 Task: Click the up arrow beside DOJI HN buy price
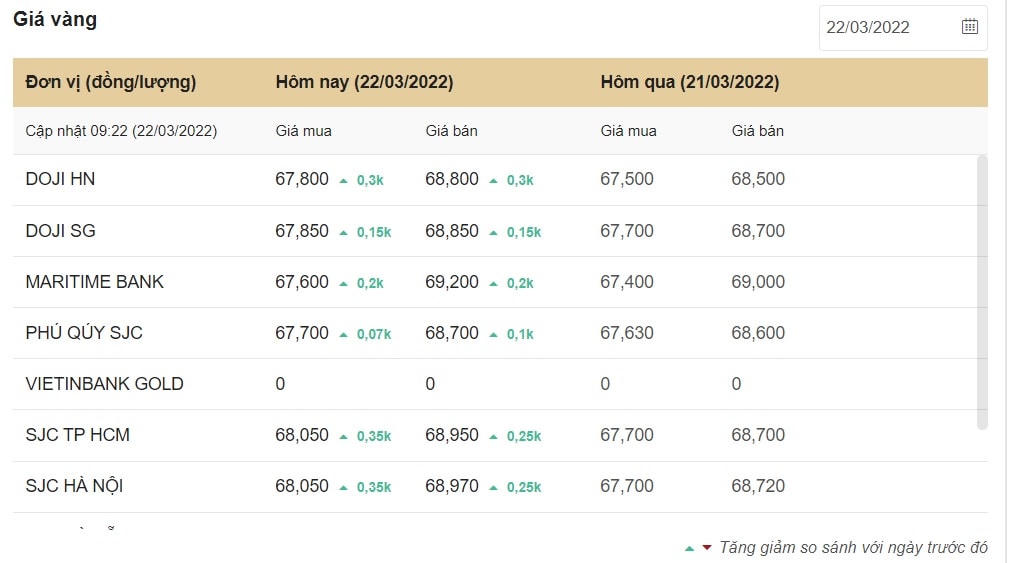(344, 181)
